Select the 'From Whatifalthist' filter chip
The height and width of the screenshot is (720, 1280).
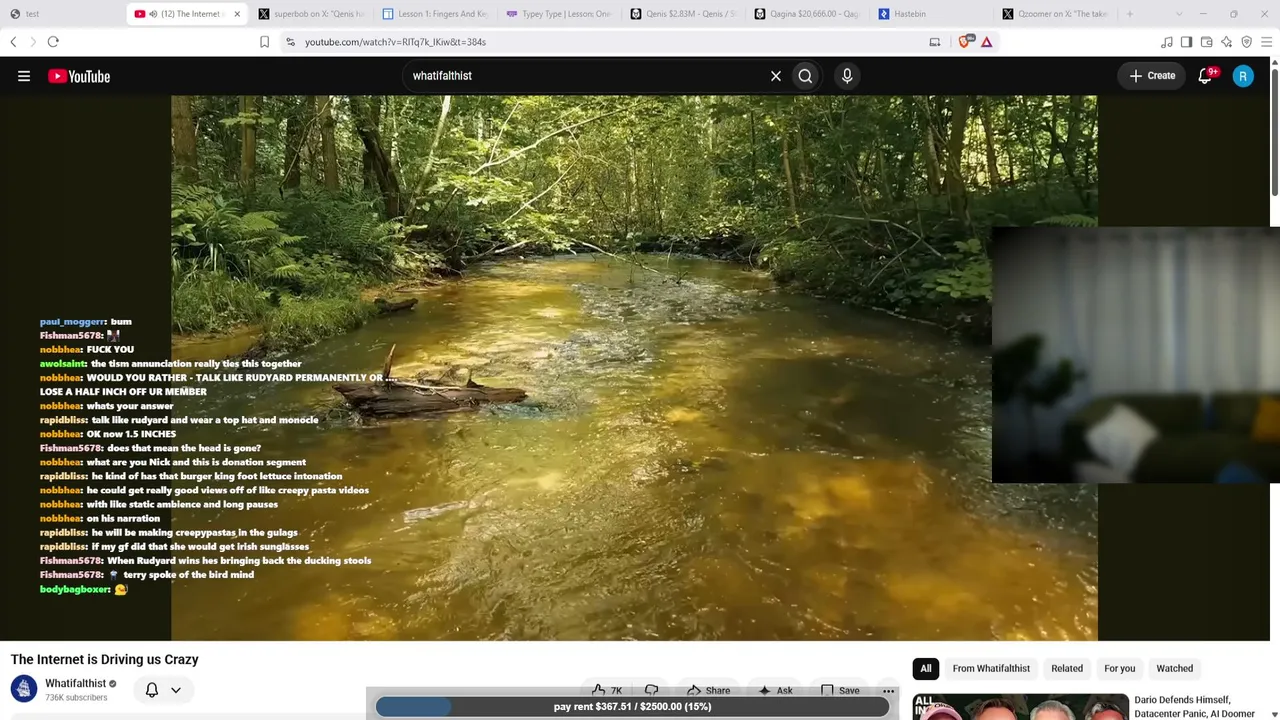coord(991,668)
